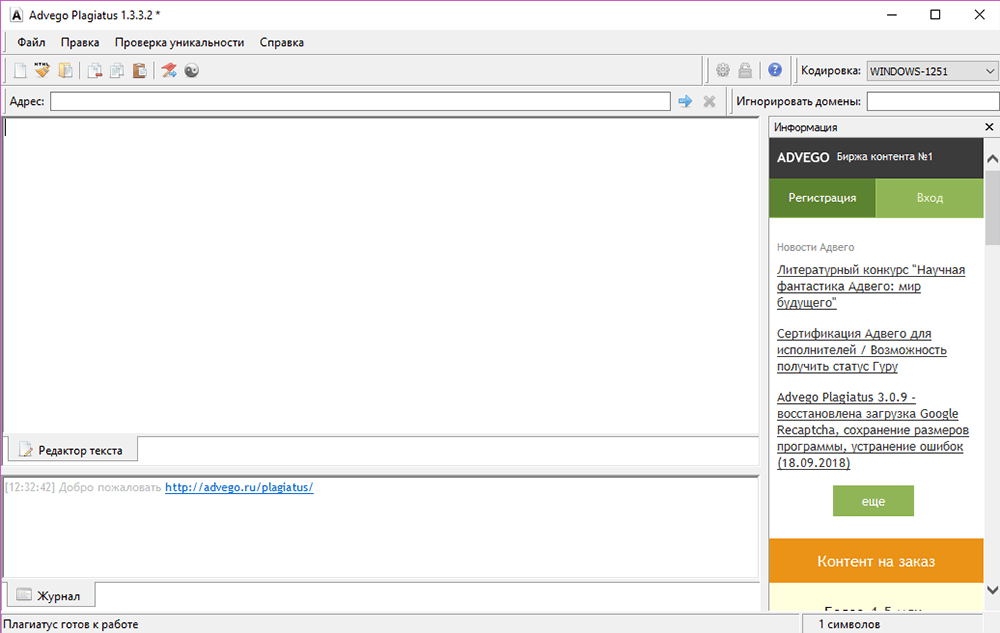1000x633 pixels.
Task: Click the New document icon
Action: 20,70
